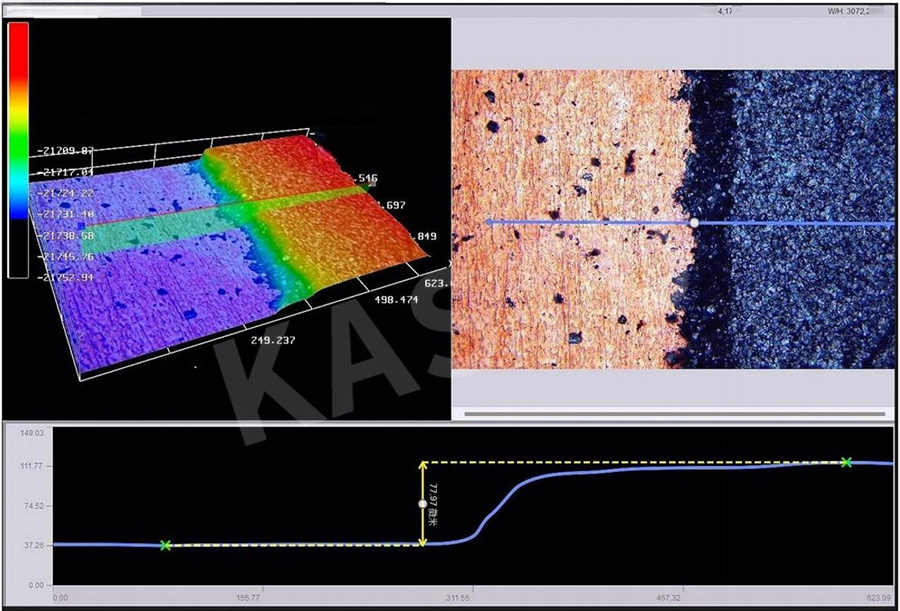
Task: Select left endpoint of blue scan line
Action: coord(488,222)
